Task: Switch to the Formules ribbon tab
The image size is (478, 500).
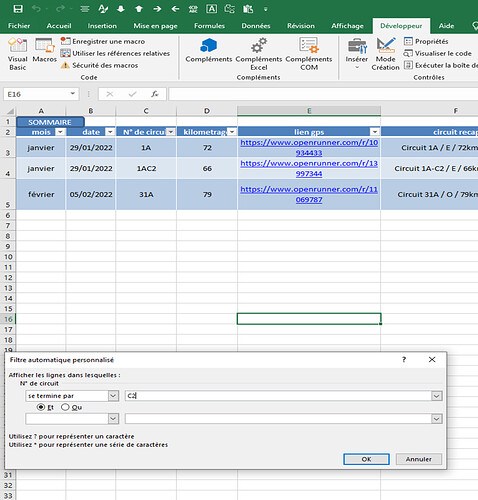Action: 209,26
